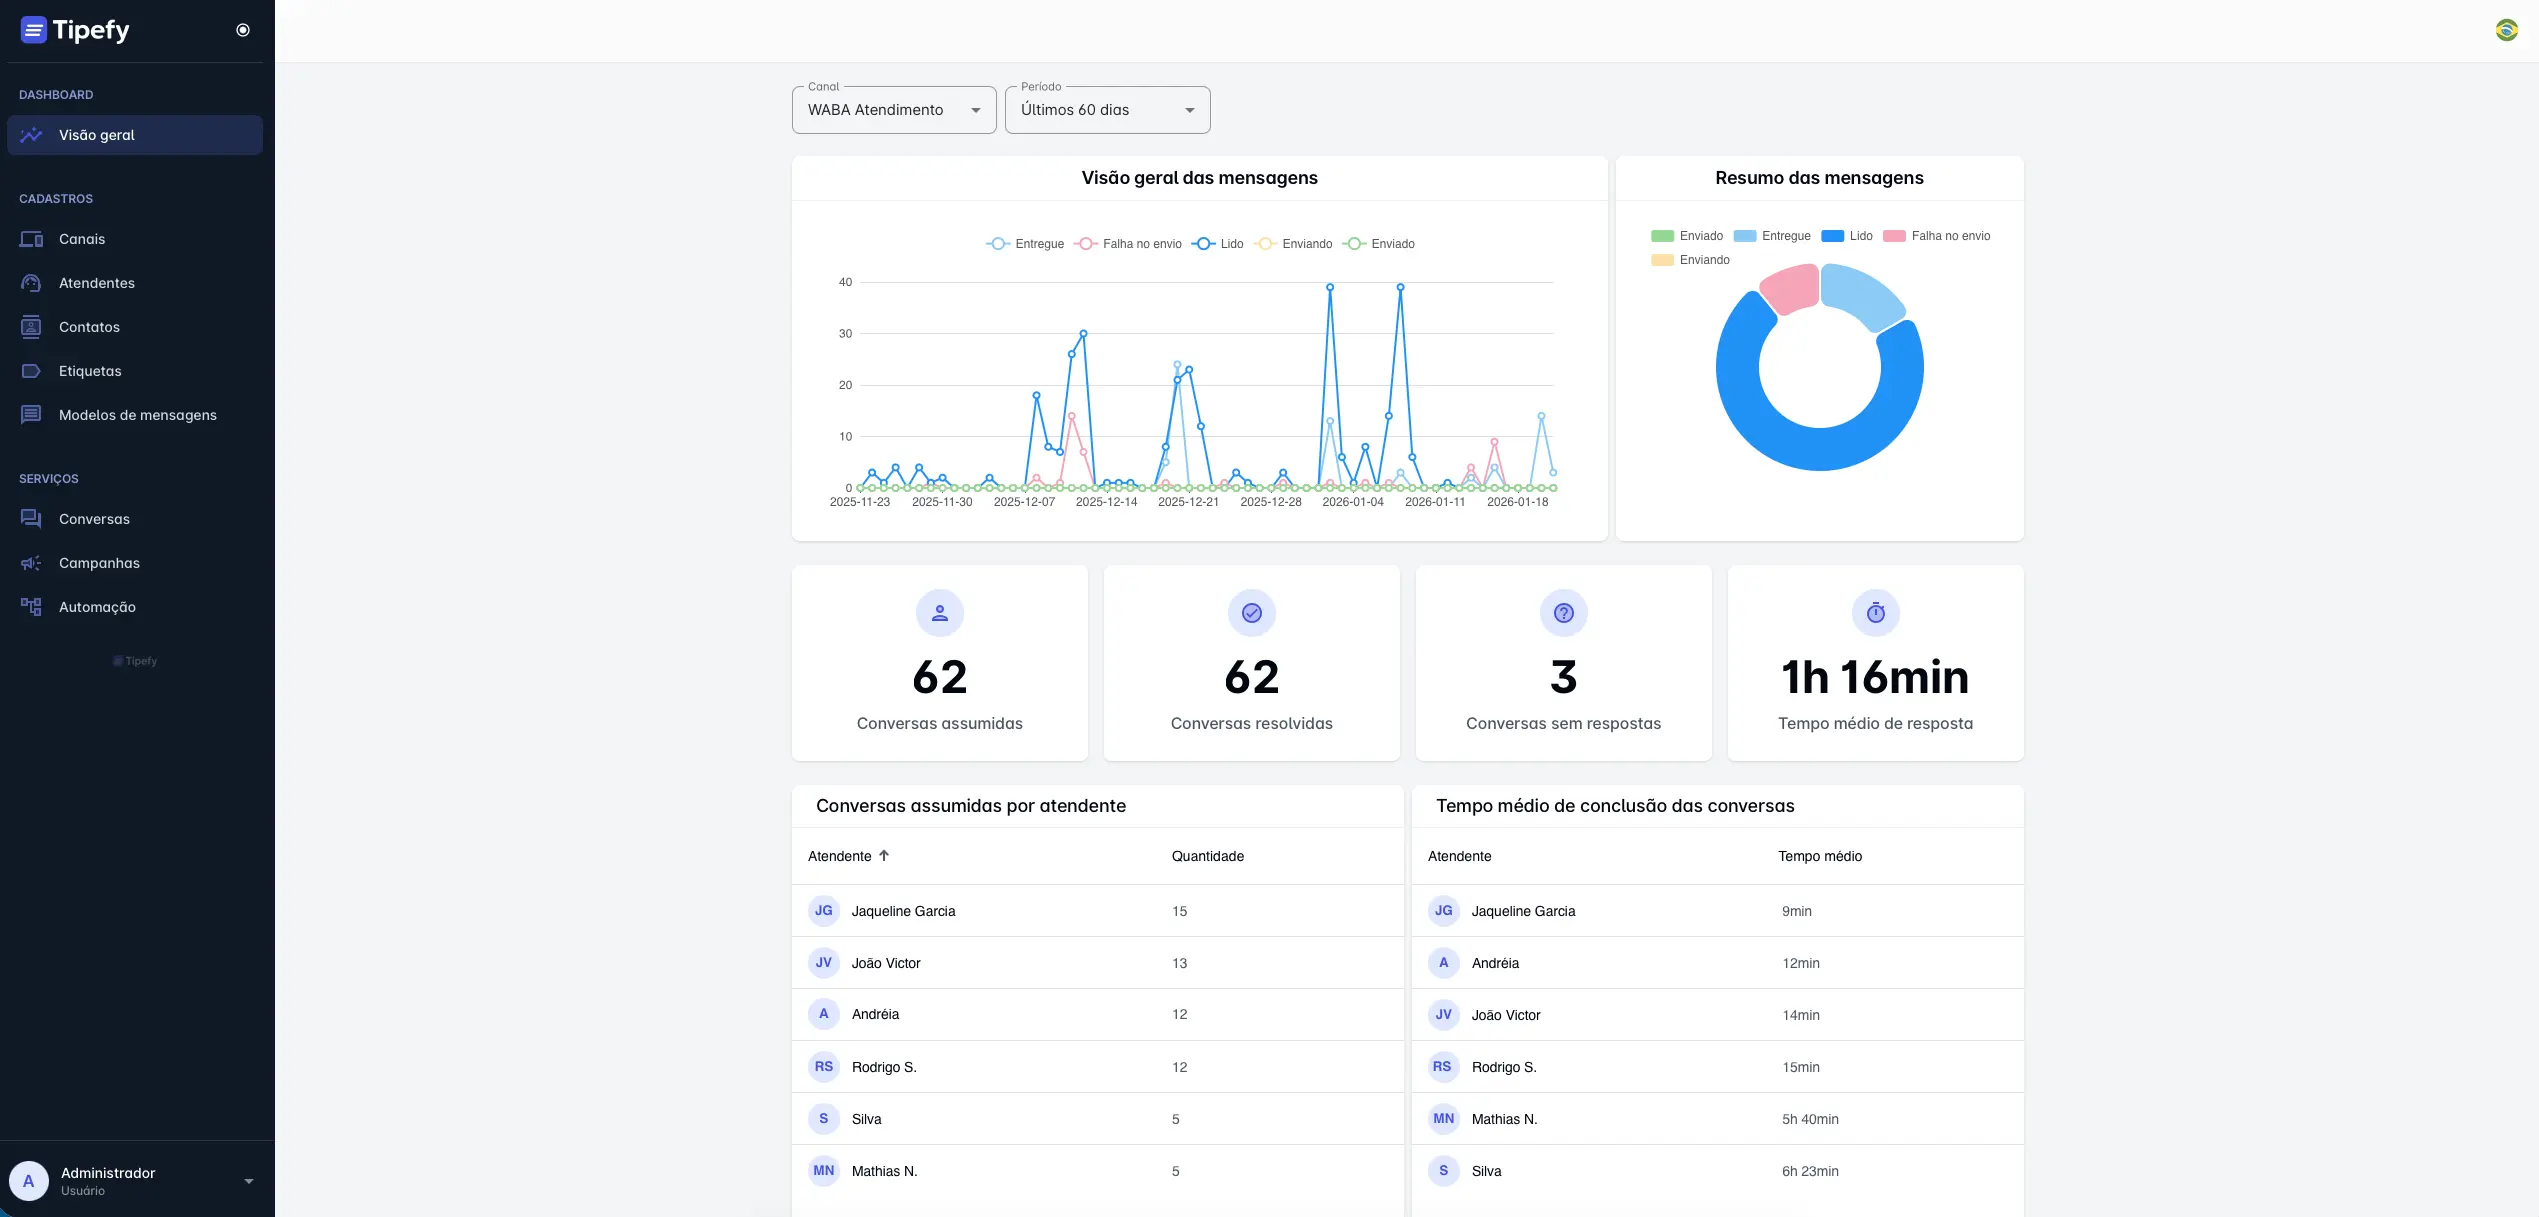Hide the 'Falha no envio' series via legend
This screenshot has width=2539, height=1217.
click(x=1128, y=243)
